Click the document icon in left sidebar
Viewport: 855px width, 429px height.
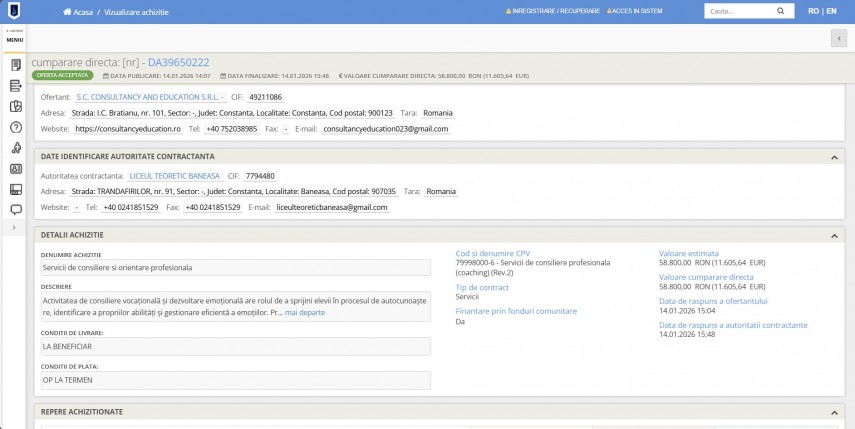pyautogui.click(x=15, y=65)
